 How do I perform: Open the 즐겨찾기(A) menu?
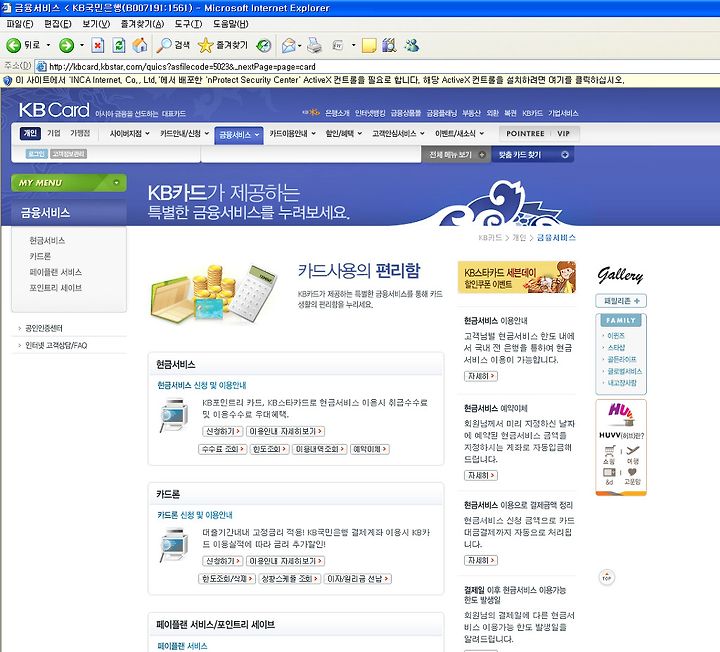142,24
